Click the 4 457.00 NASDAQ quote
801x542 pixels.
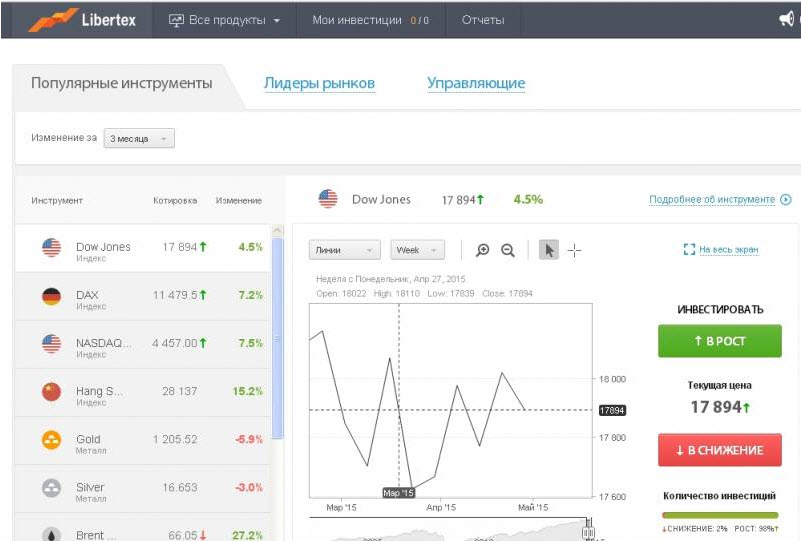pyautogui.click(x=175, y=343)
